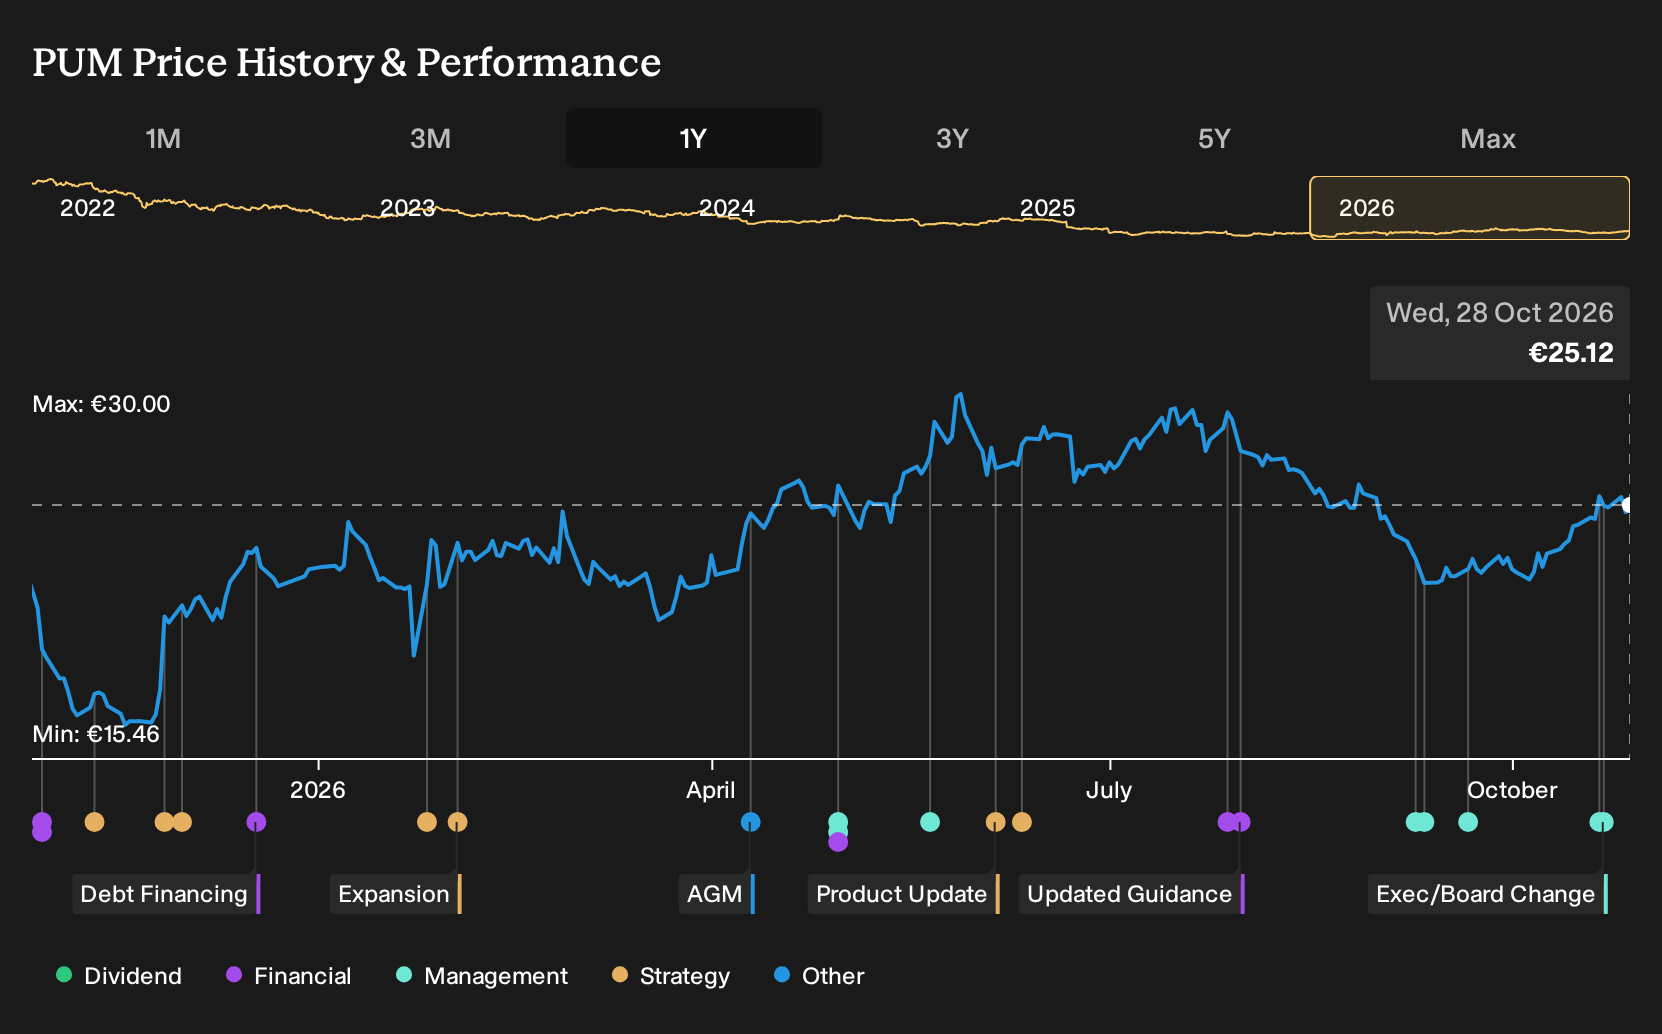This screenshot has height=1034, width=1662.
Task: Select the AGM event label
Action: [715, 894]
